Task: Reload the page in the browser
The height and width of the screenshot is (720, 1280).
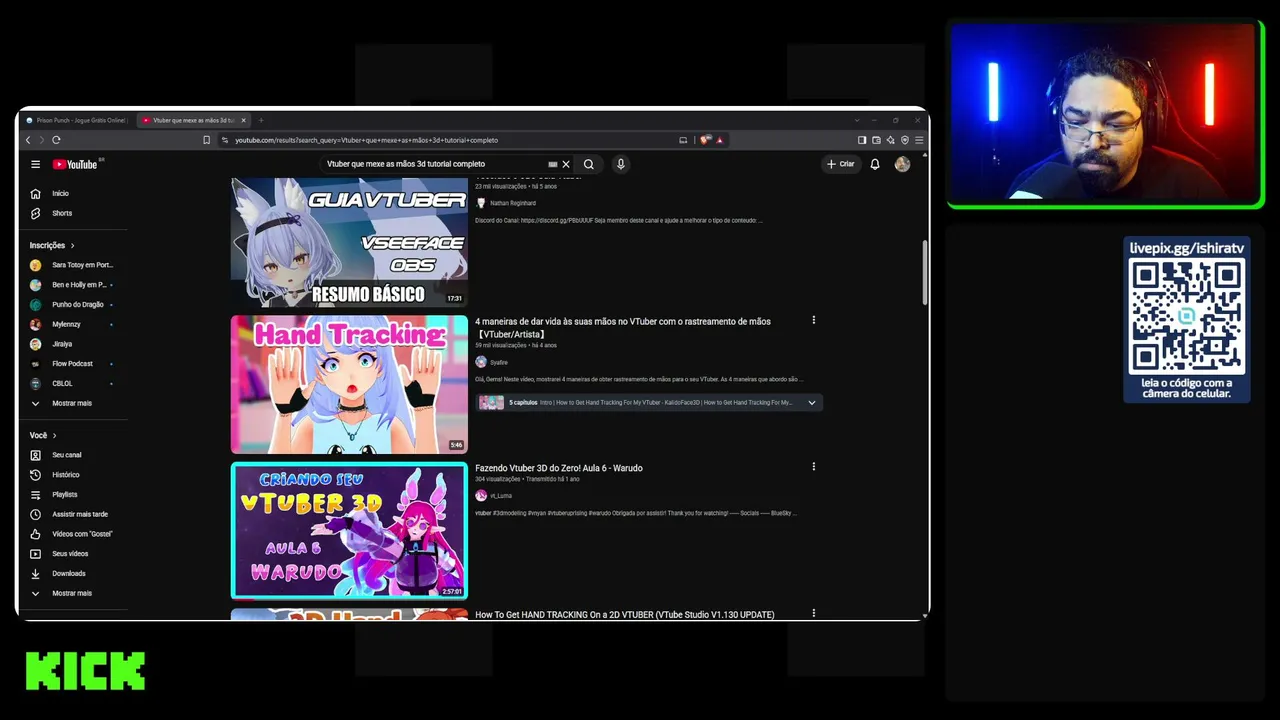Action: 56,140
